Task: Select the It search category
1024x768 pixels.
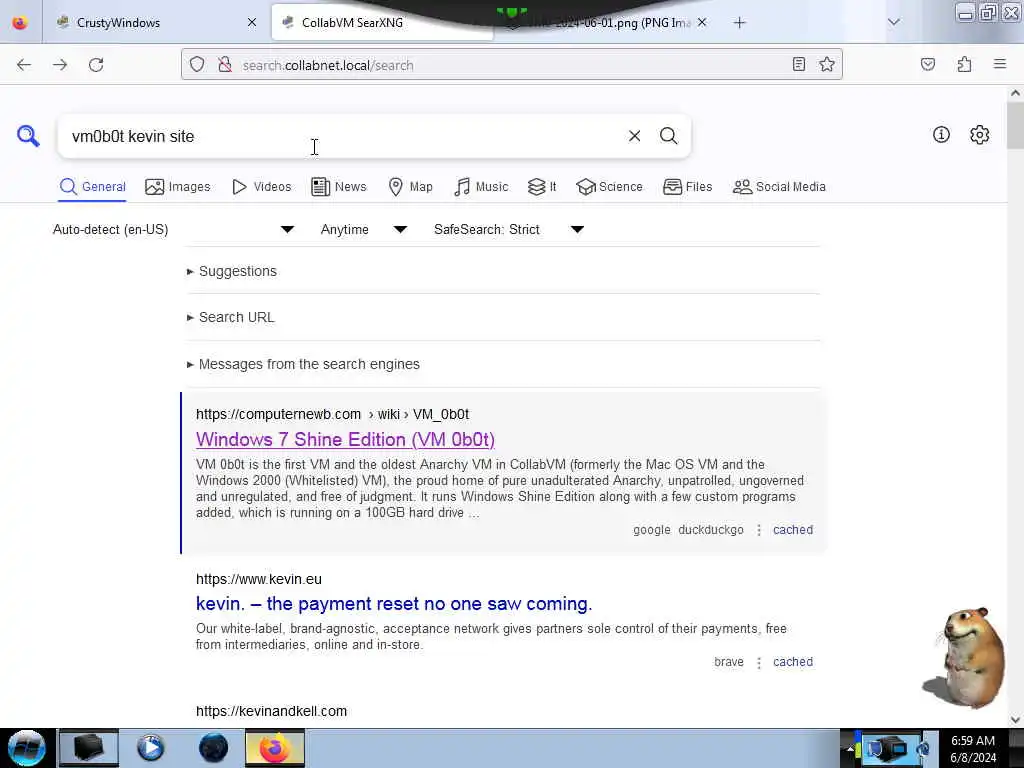Action: tap(542, 187)
